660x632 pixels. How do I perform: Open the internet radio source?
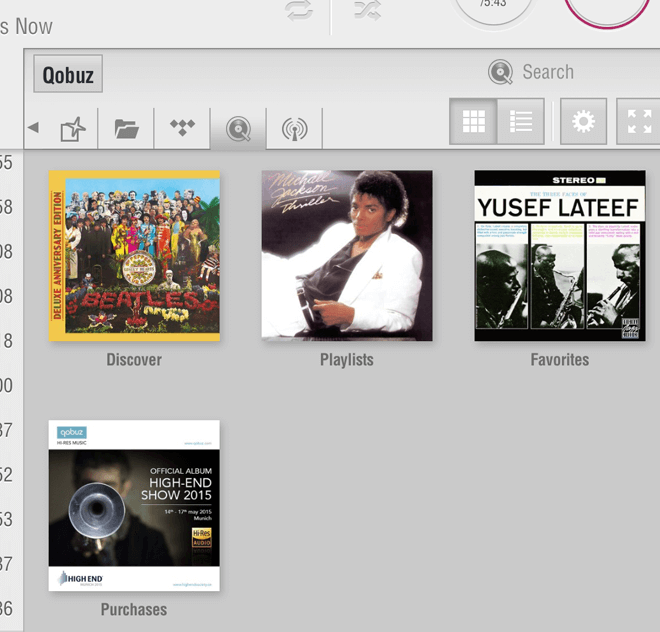tap(294, 128)
